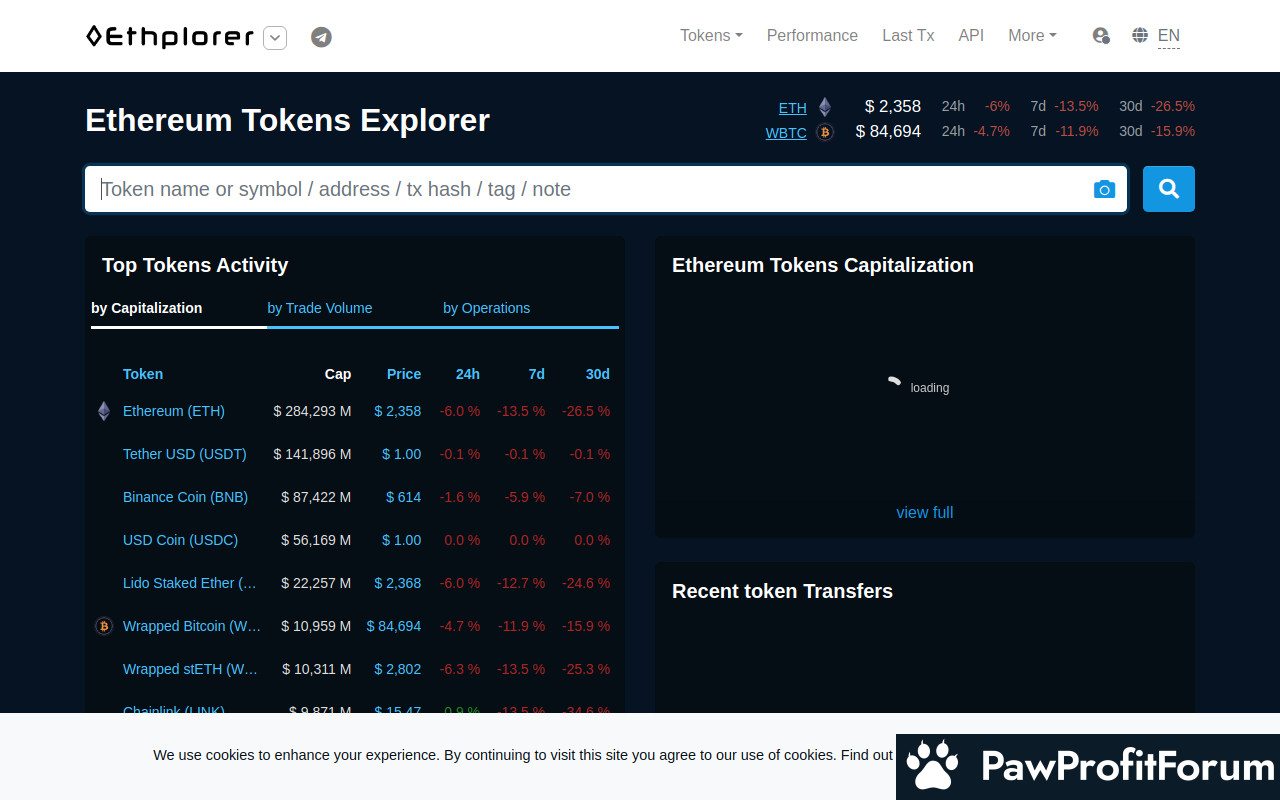This screenshot has height=800, width=1280.
Task: Click the Price column header
Action: [x=404, y=374]
